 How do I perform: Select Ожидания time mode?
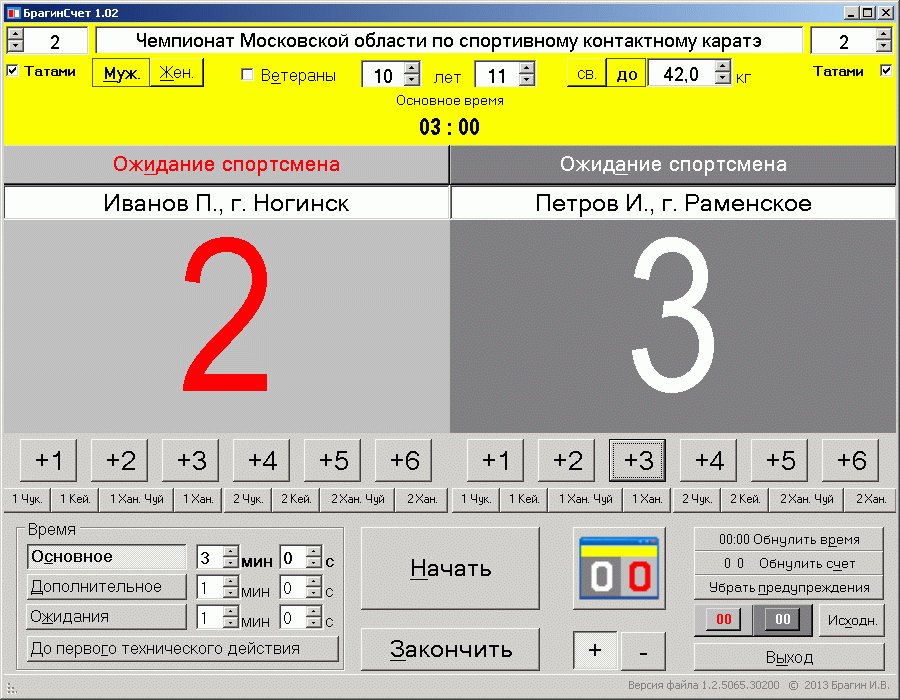(x=107, y=616)
